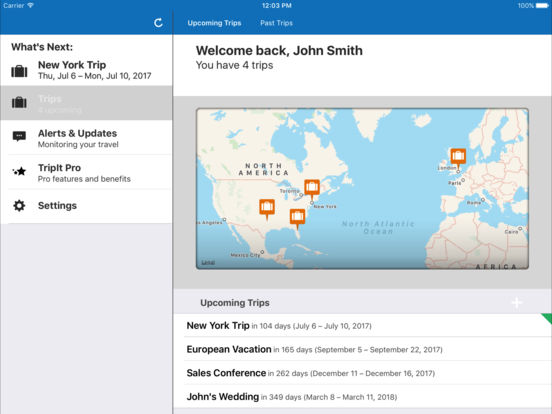Screen dimensions: 552x414
Task: Open the John's Wedding trip
Action: pos(368,397)
